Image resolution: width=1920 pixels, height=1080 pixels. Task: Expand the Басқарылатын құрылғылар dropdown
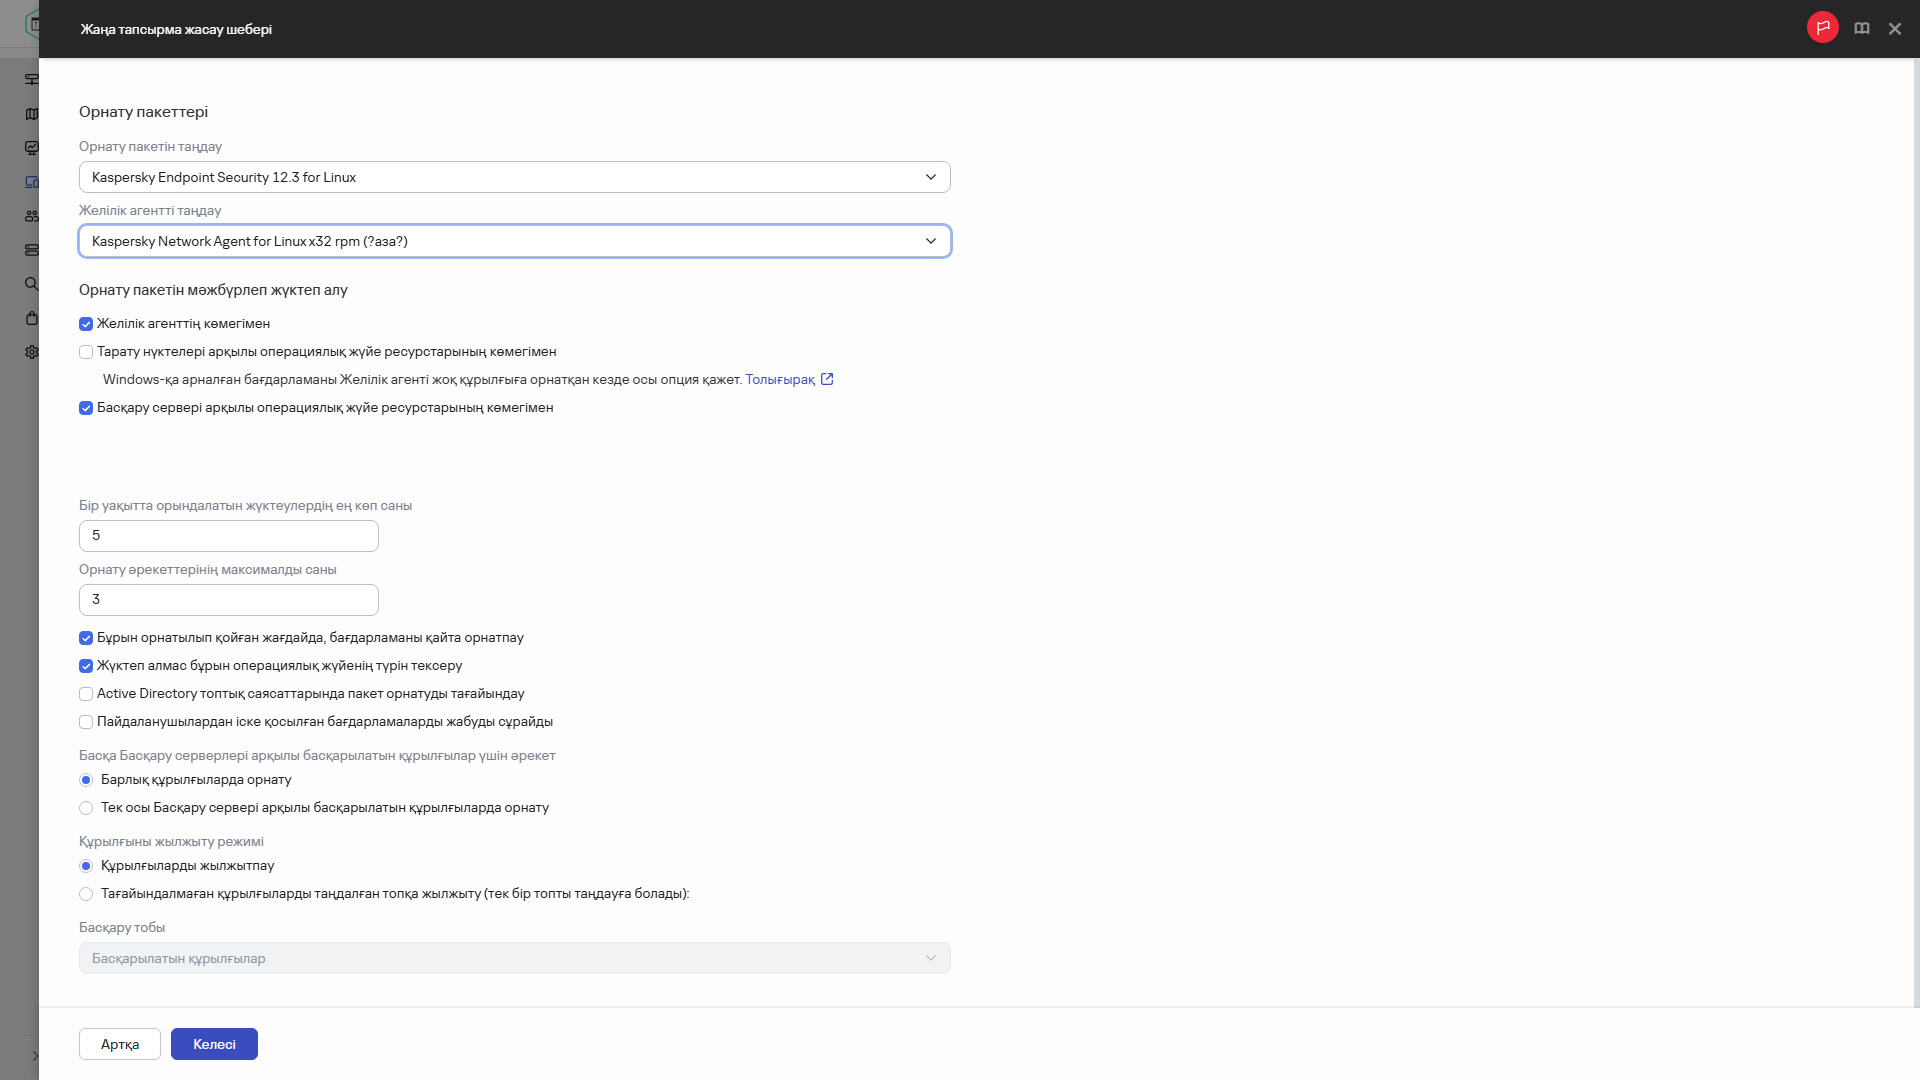[514, 958]
